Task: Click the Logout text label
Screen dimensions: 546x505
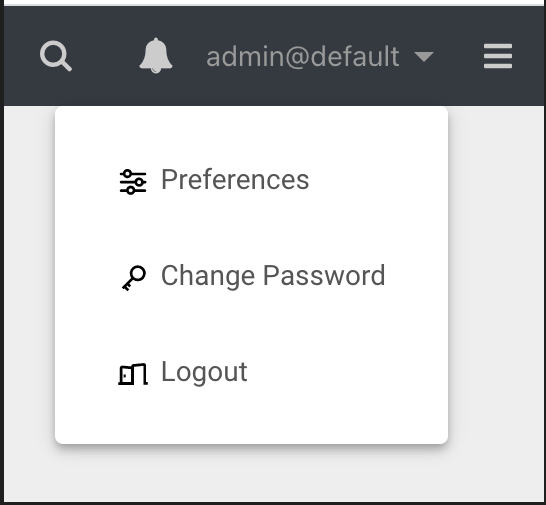Action: coord(204,373)
